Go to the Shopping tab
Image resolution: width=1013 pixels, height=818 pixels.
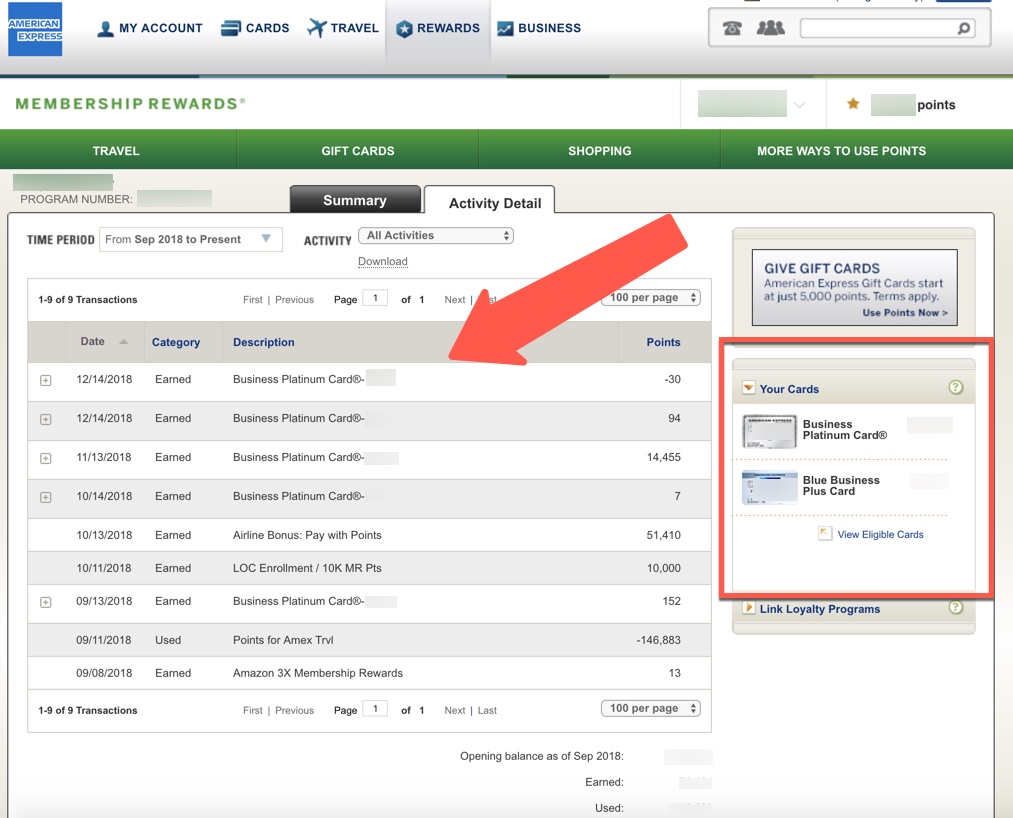pos(600,151)
